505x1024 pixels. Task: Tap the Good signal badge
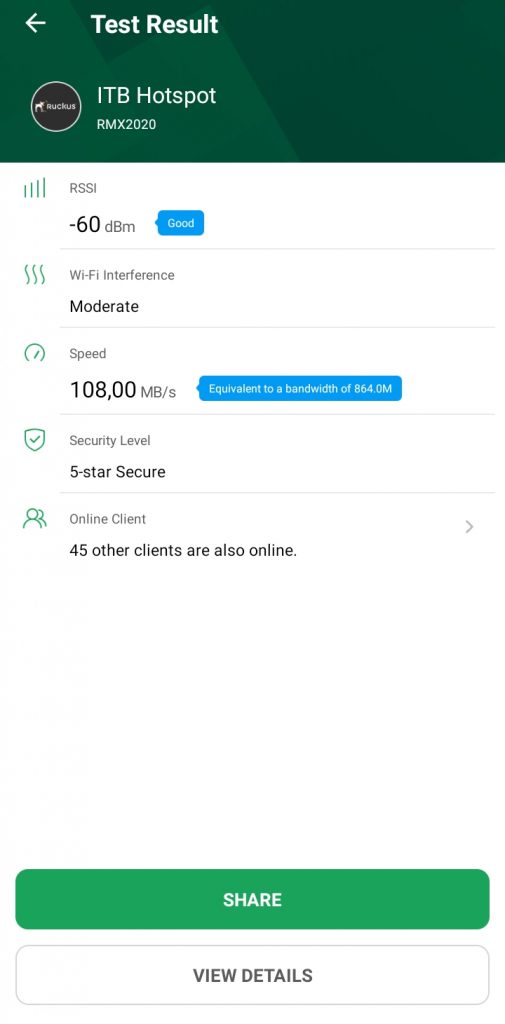coord(180,223)
